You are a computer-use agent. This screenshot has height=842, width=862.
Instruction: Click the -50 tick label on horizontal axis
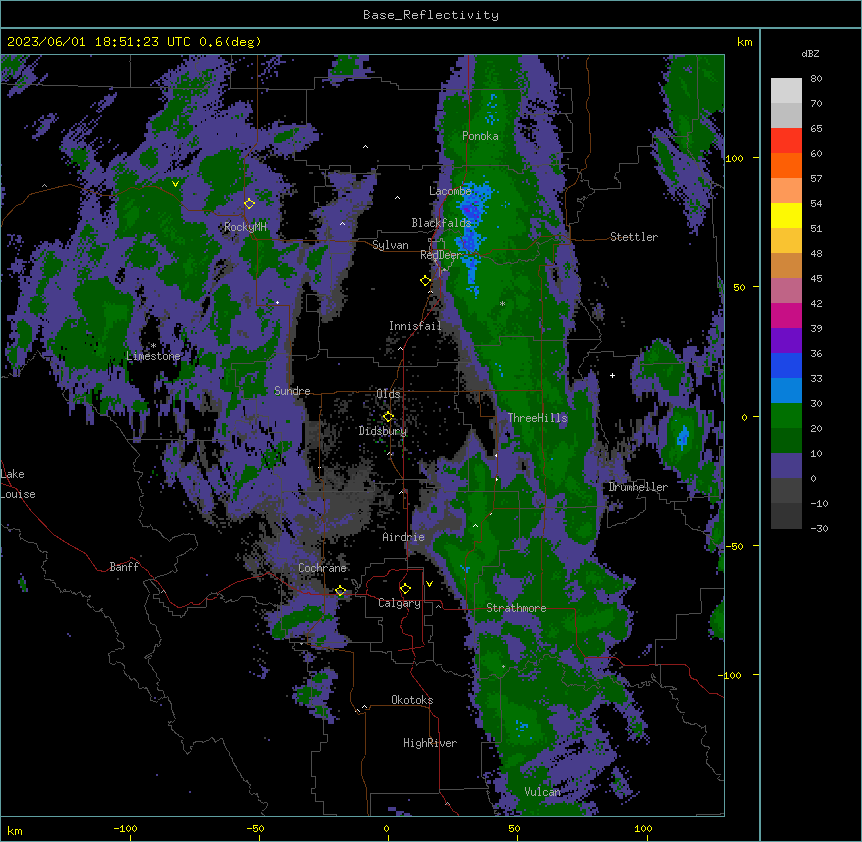[255, 829]
